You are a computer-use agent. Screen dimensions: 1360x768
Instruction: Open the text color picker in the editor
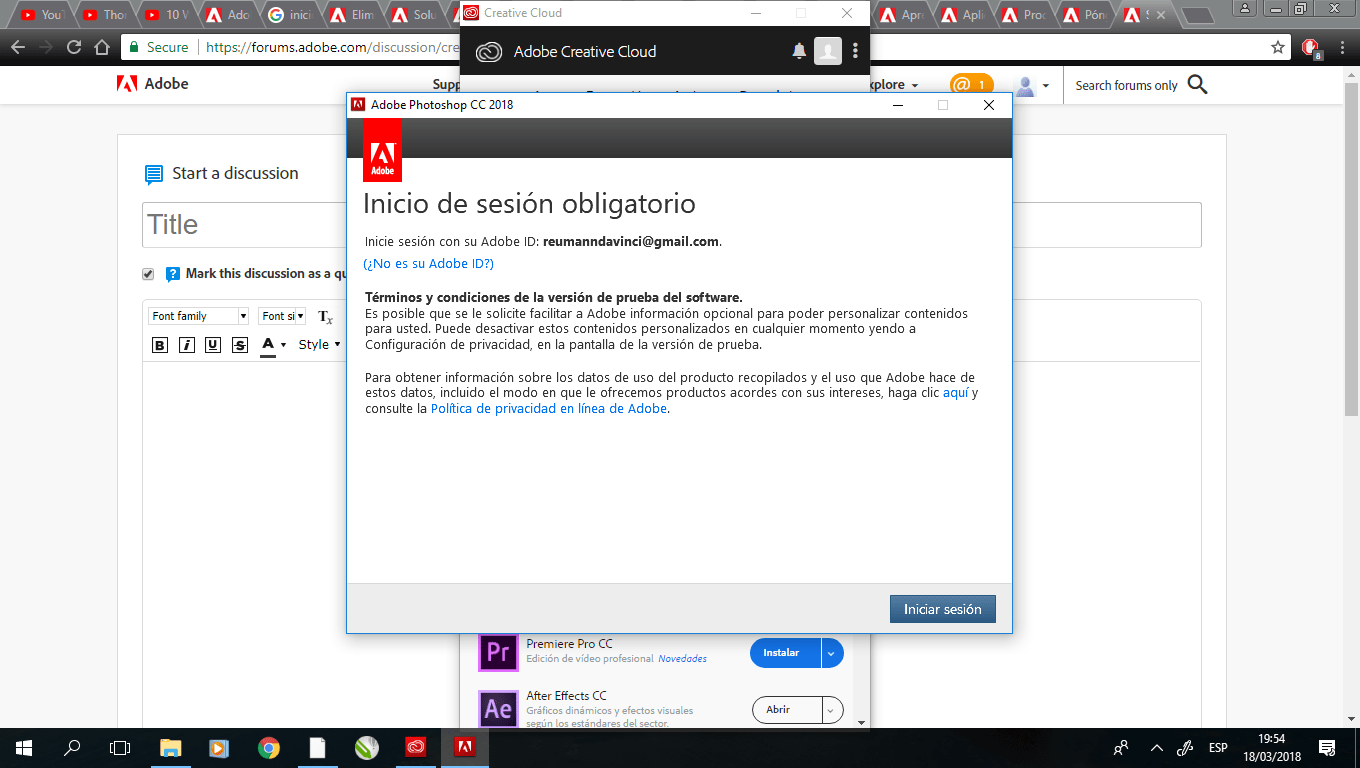click(272, 345)
